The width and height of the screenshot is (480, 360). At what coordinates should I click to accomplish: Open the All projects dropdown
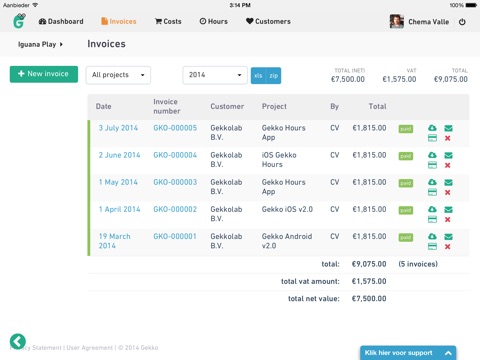(x=118, y=75)
